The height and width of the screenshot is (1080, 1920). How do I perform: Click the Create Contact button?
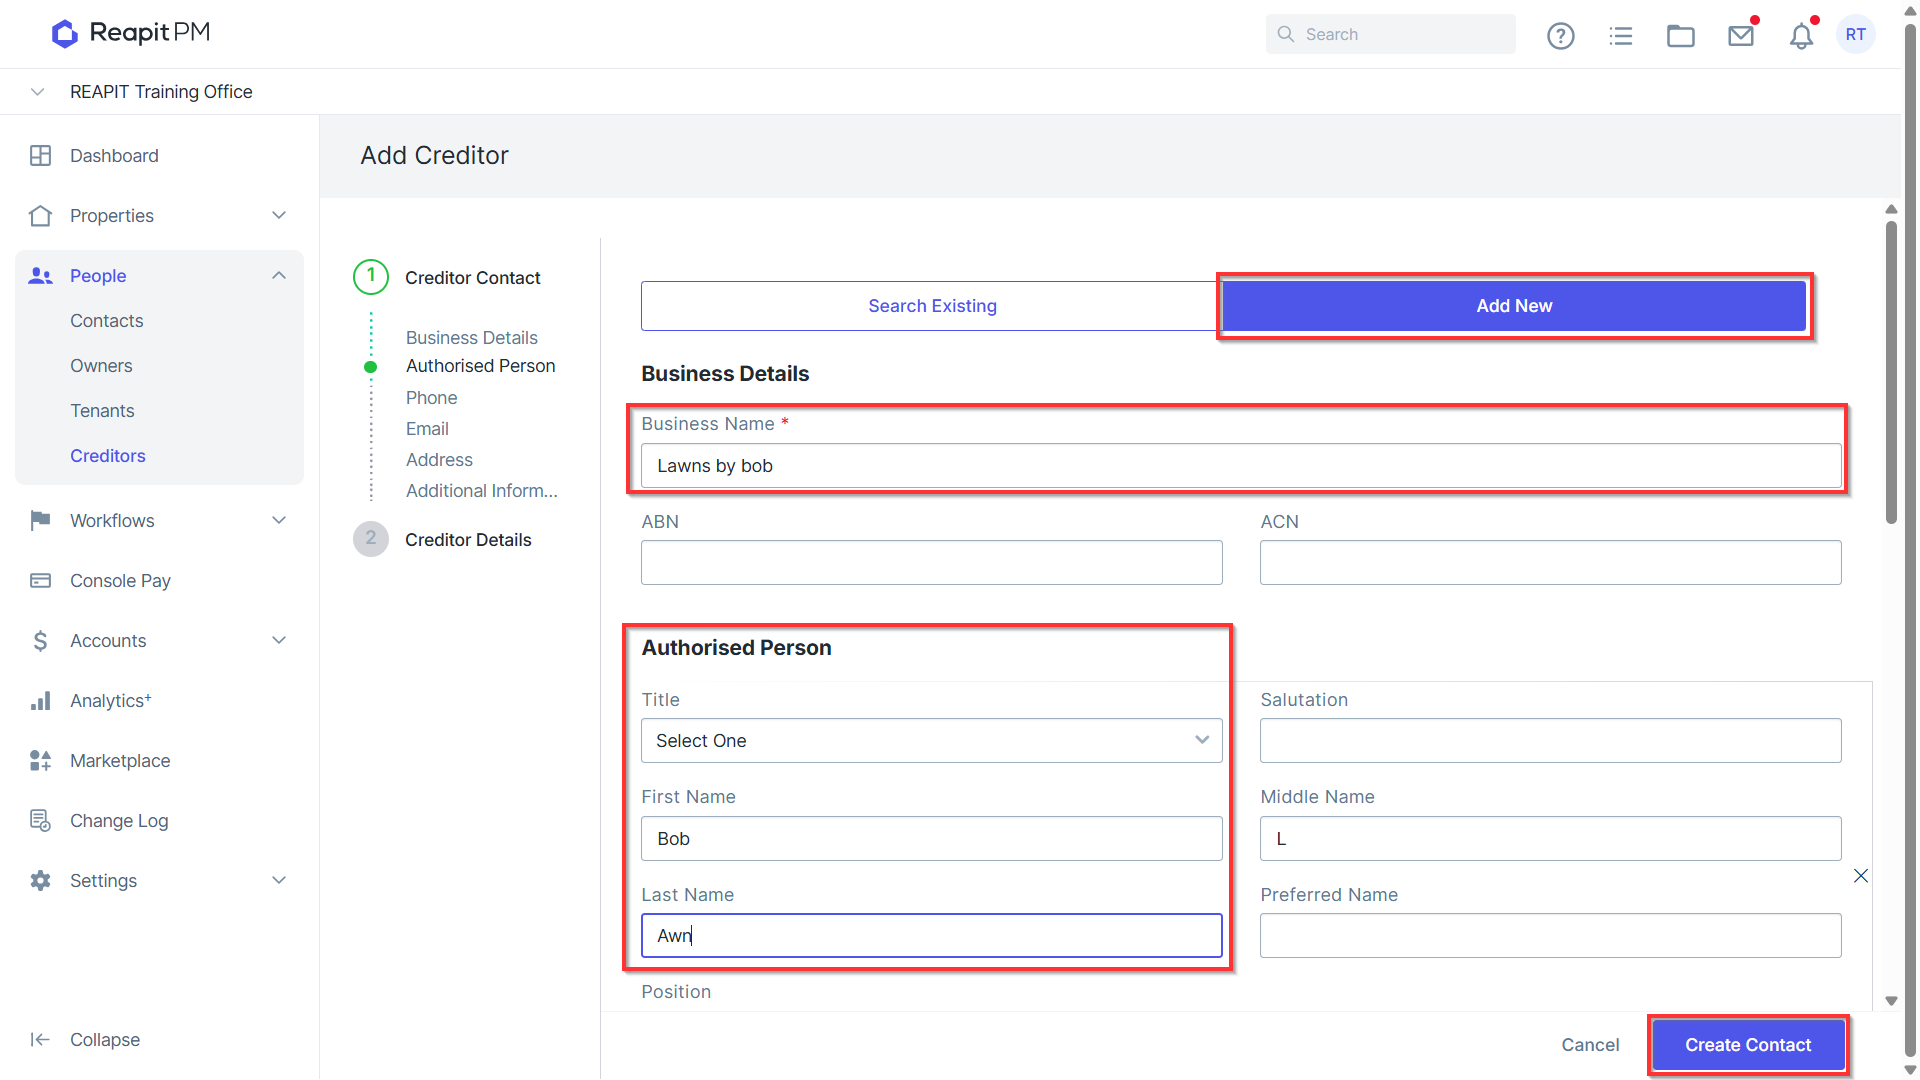click(1748, 1045)
